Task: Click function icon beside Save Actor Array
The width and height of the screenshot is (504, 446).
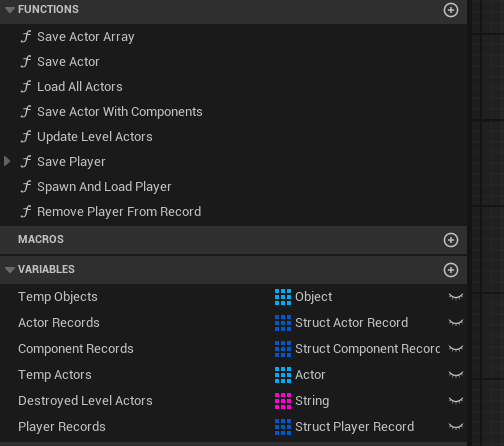Action: pyautogui.click(x=26, y=37)
